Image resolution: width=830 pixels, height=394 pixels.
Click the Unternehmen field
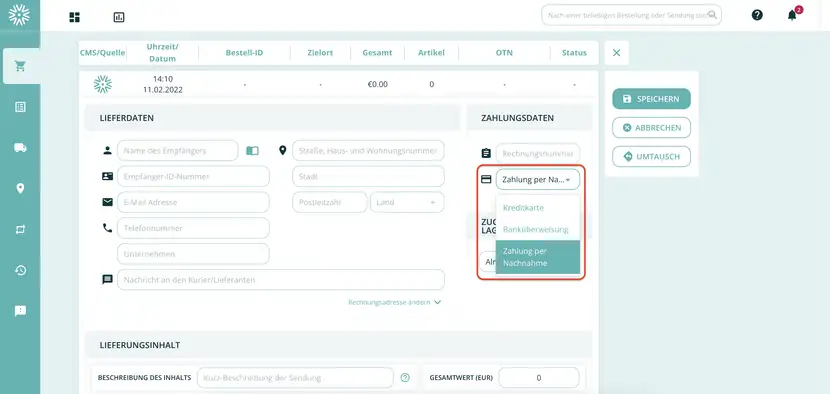(x=193, y=254)
